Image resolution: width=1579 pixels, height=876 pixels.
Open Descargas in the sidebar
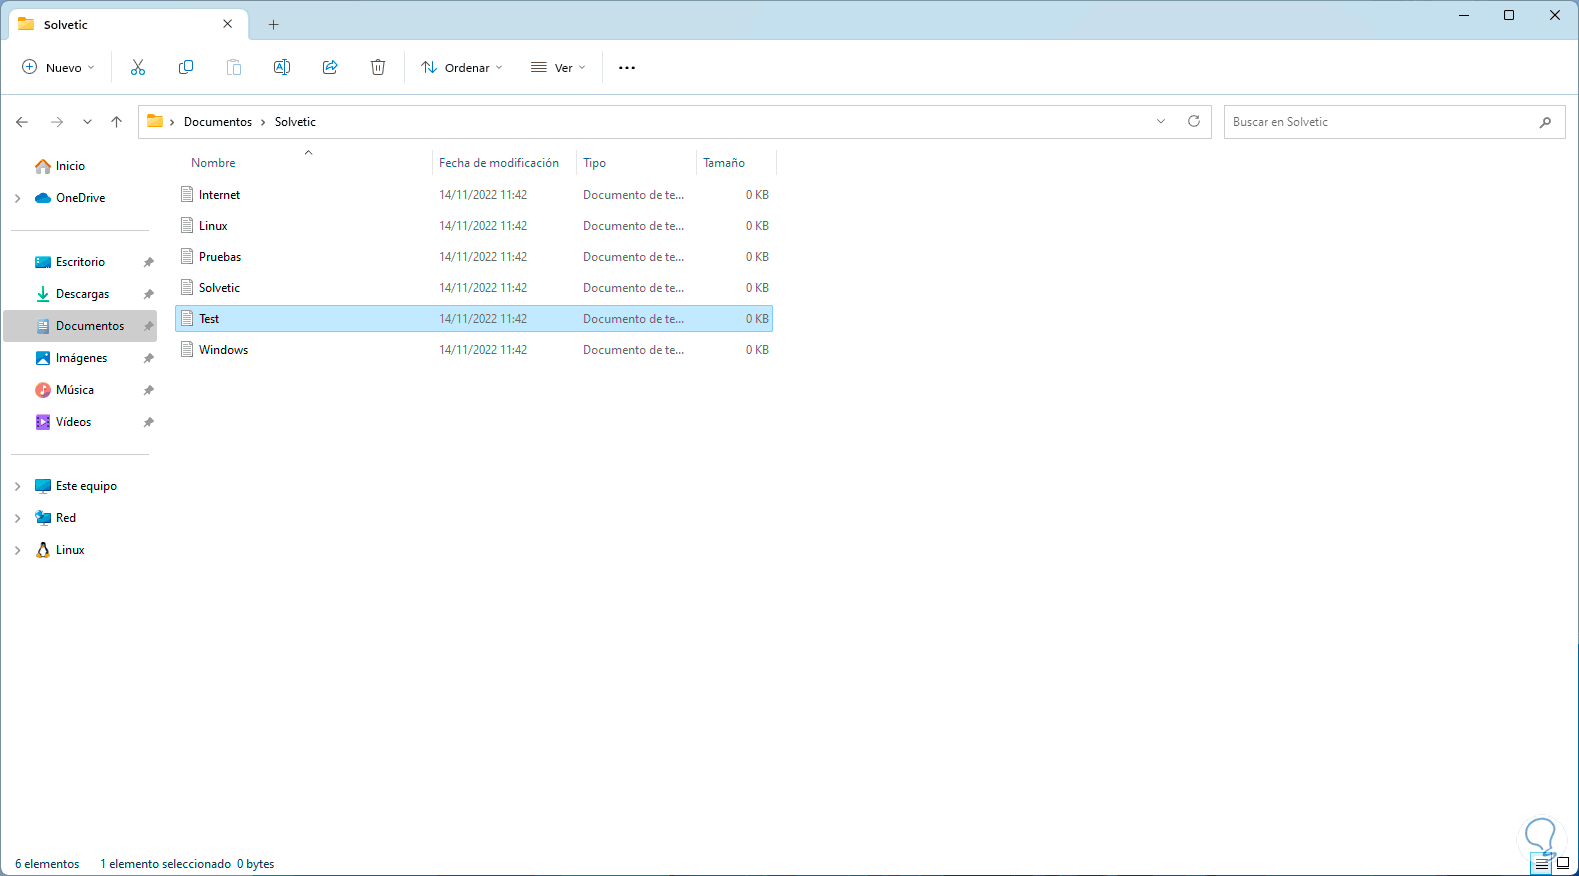point(82,294)
